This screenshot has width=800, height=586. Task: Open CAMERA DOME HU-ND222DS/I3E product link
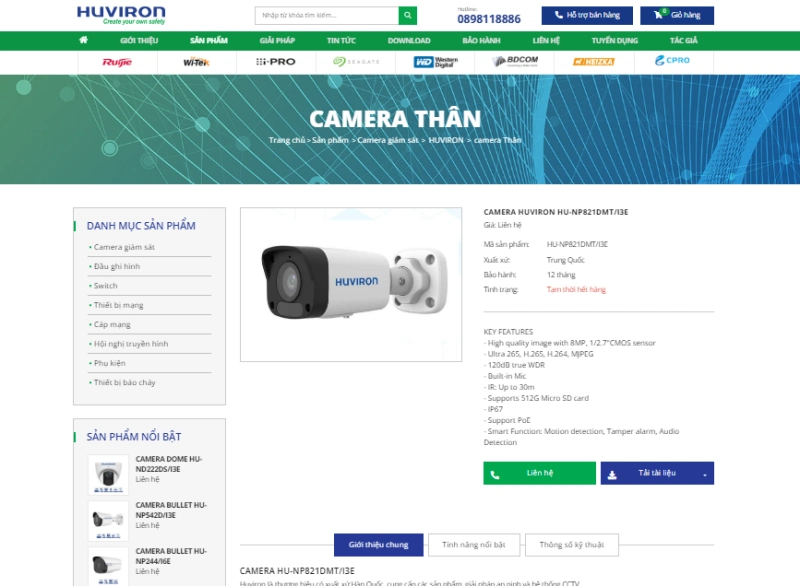pyautogui.click(x=169, y=464)
